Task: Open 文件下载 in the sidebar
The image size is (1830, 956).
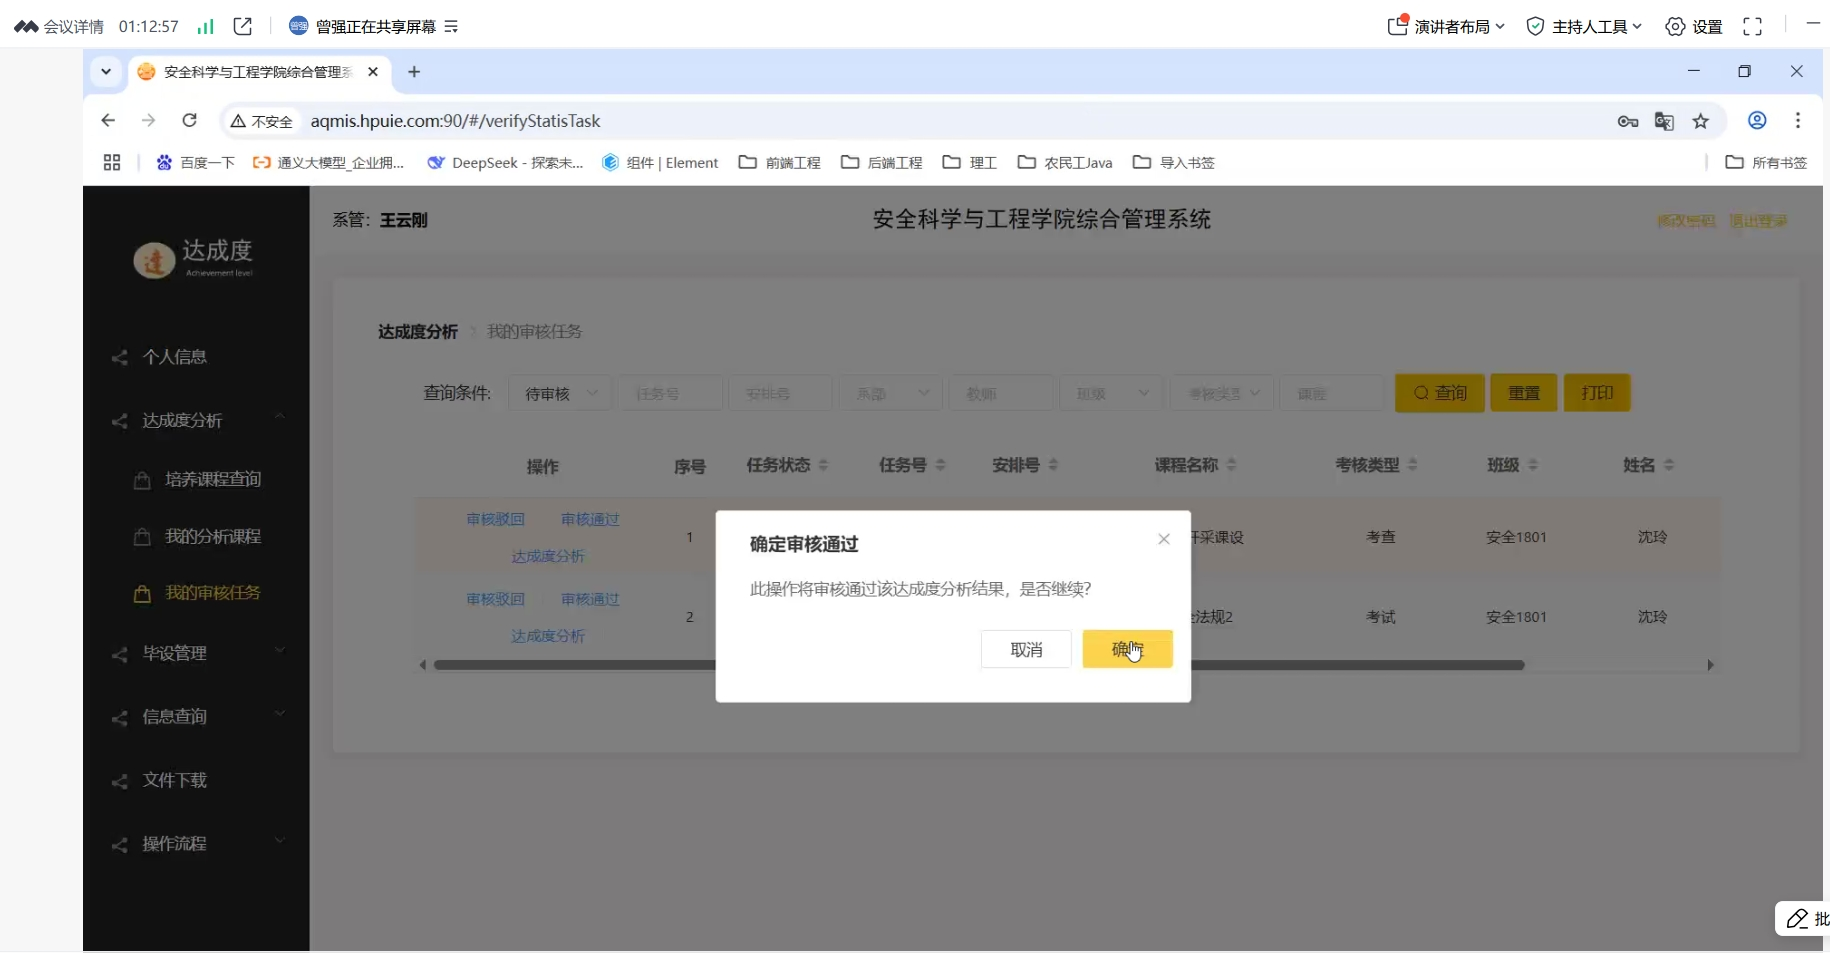Action: tap(175, 780)
